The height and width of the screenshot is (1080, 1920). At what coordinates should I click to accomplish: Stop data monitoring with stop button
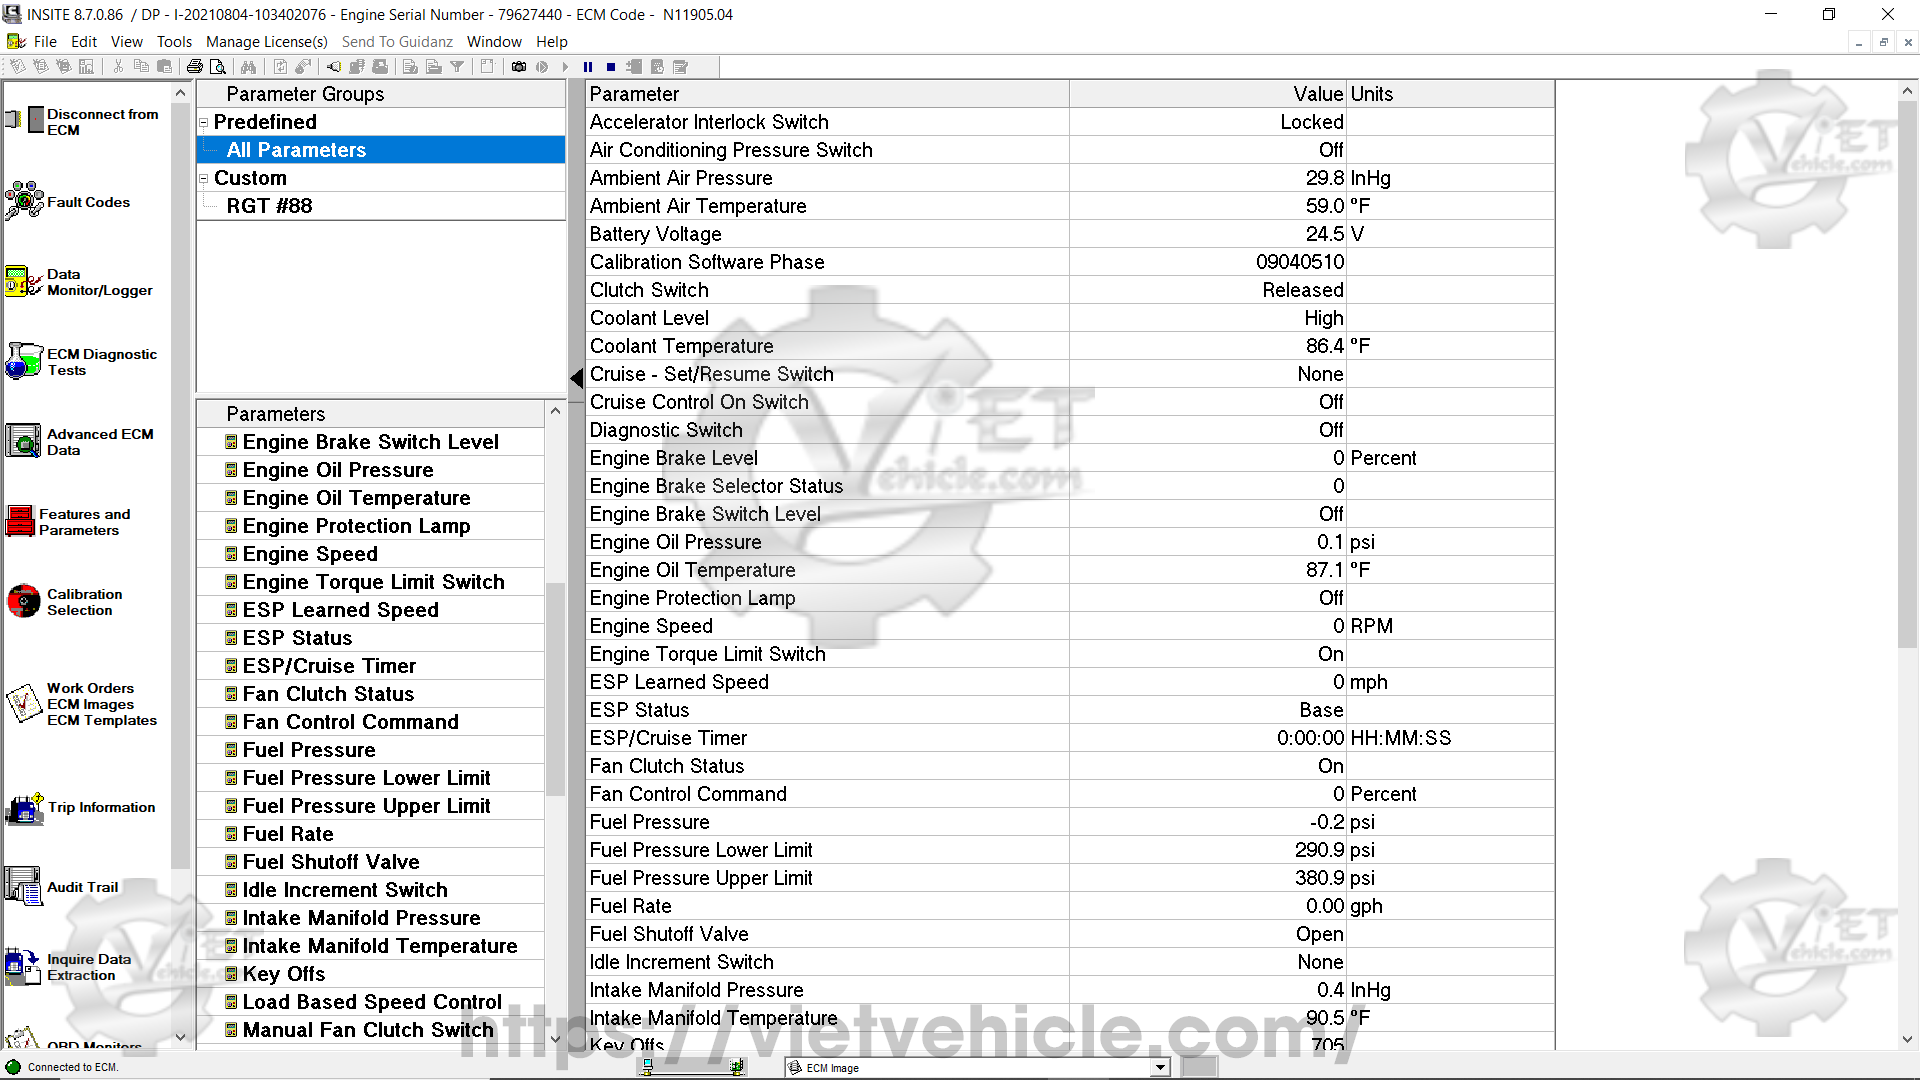click(x=611, y=67)
